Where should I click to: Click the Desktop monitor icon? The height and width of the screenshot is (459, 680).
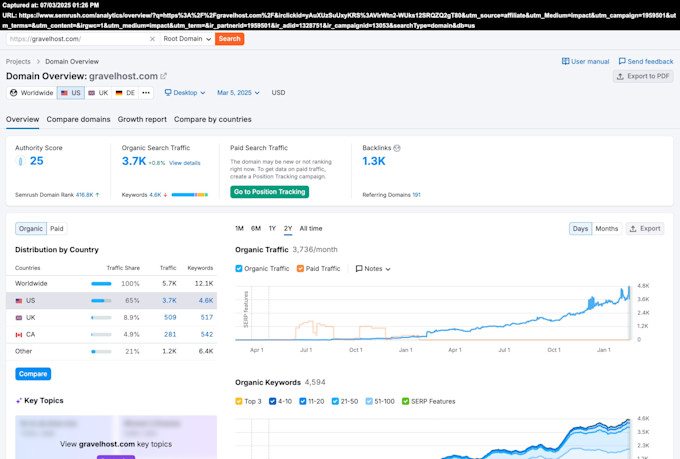tap(168, 92)
